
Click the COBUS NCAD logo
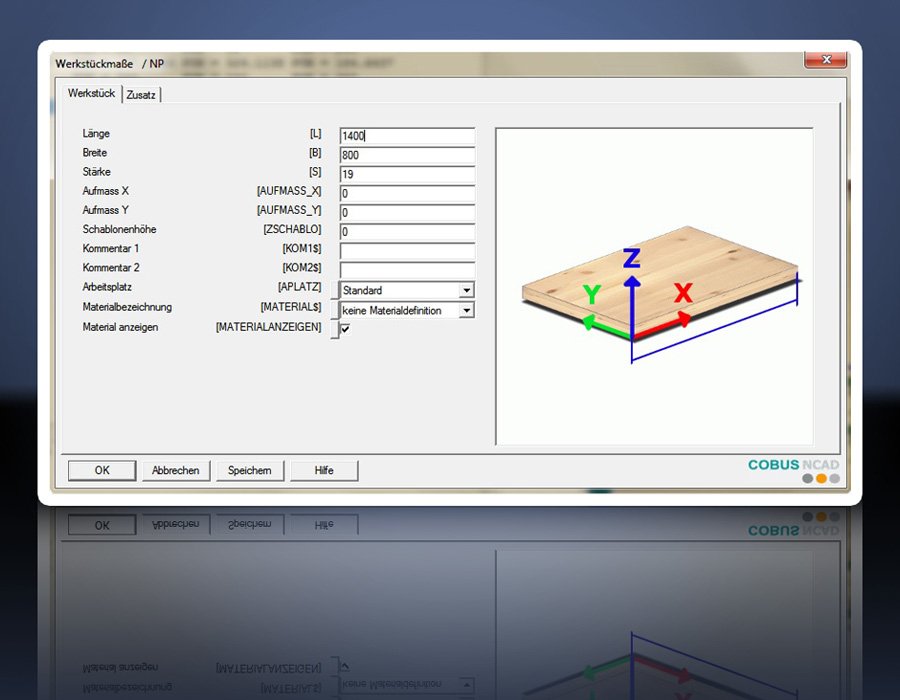794,470
